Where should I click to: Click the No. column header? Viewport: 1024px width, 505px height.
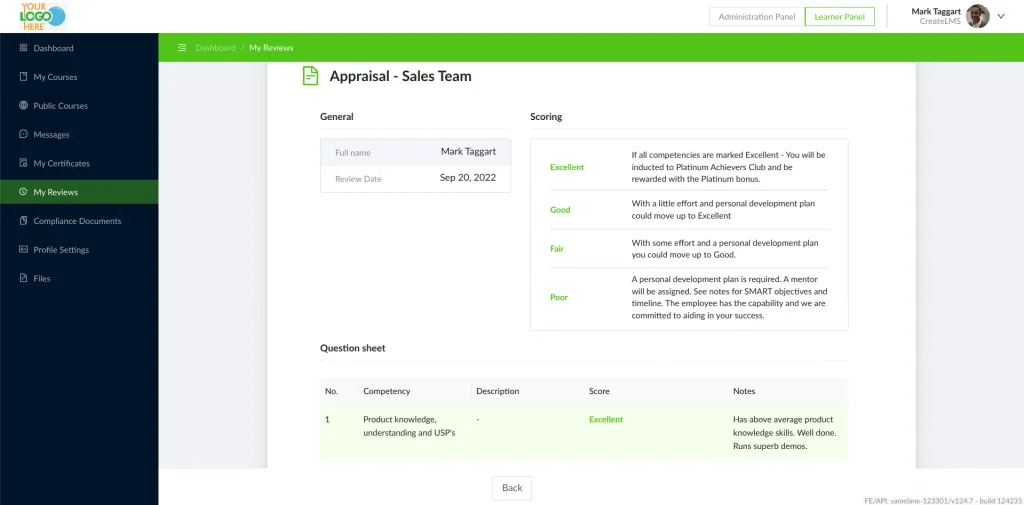click(331, 391)
